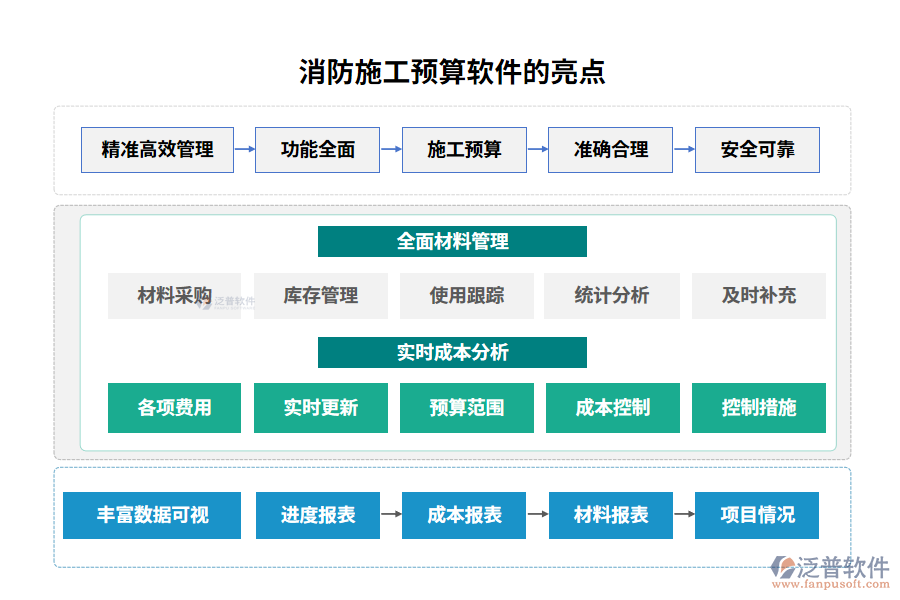Open the 实时成本分析 section header

coord(452,352)
